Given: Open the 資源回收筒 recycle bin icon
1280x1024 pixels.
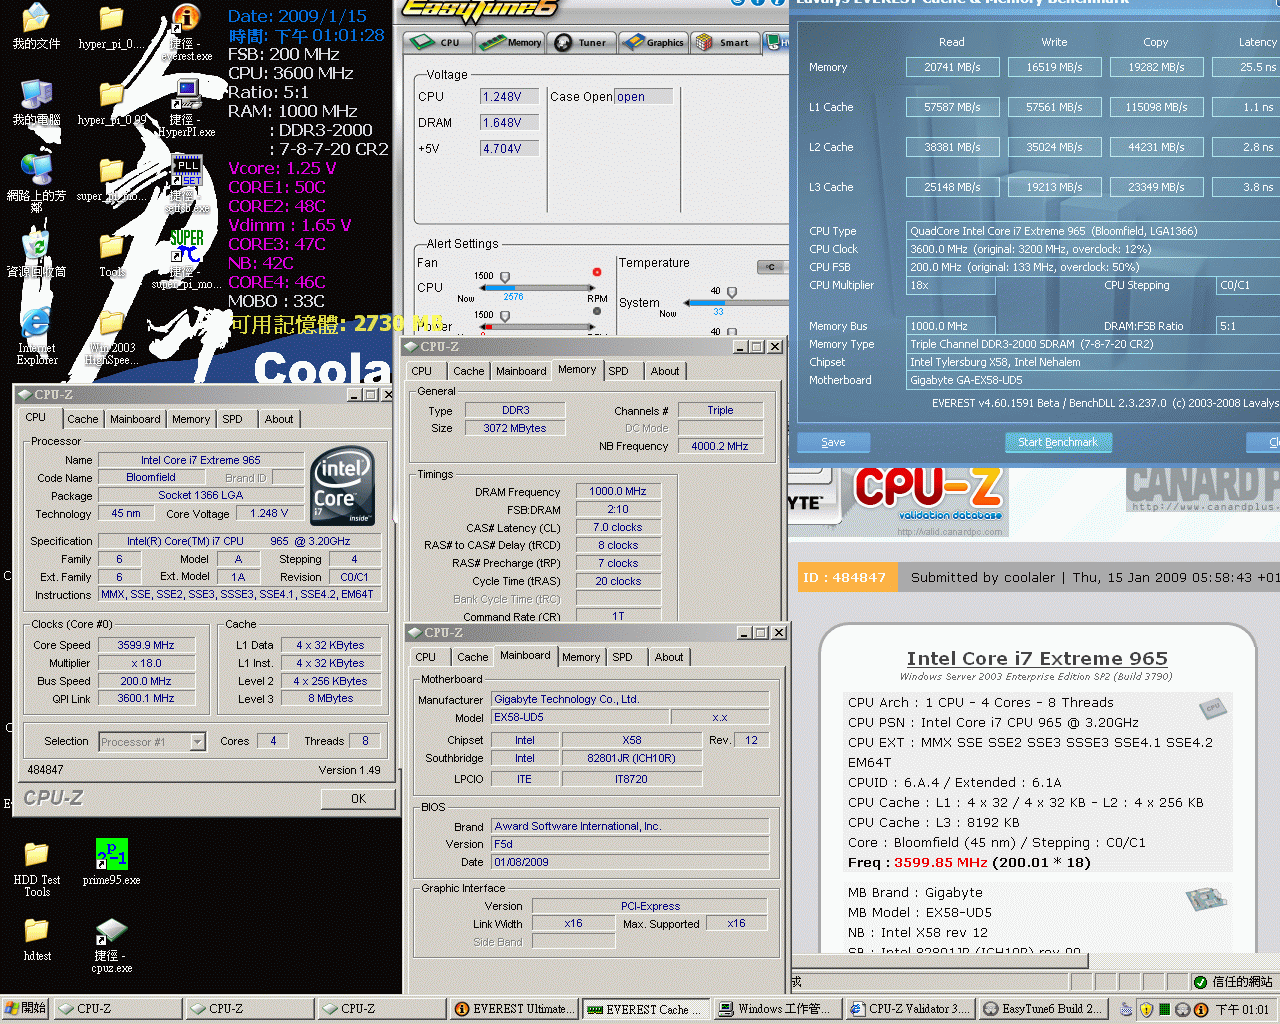Looking at the screenshot, I should (36, 253).
